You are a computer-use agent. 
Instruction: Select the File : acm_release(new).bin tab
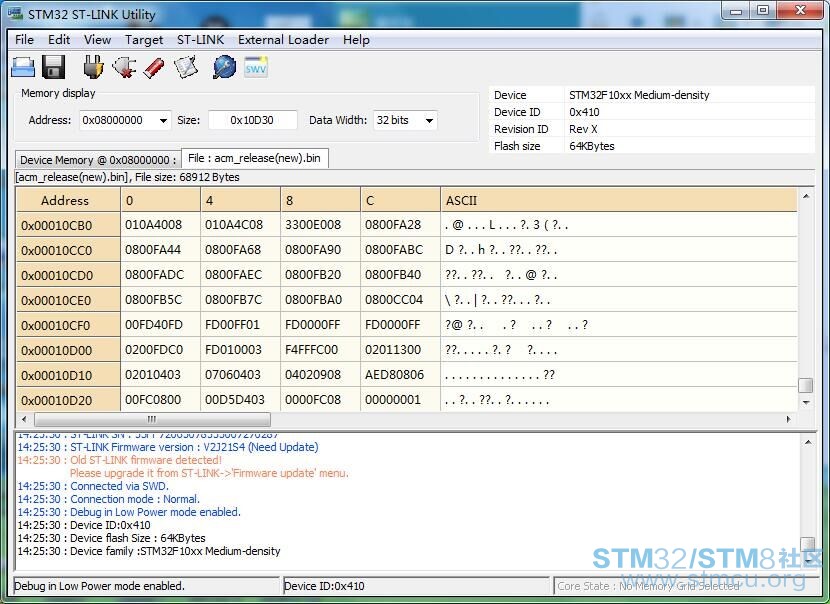(x=255, y=158)
